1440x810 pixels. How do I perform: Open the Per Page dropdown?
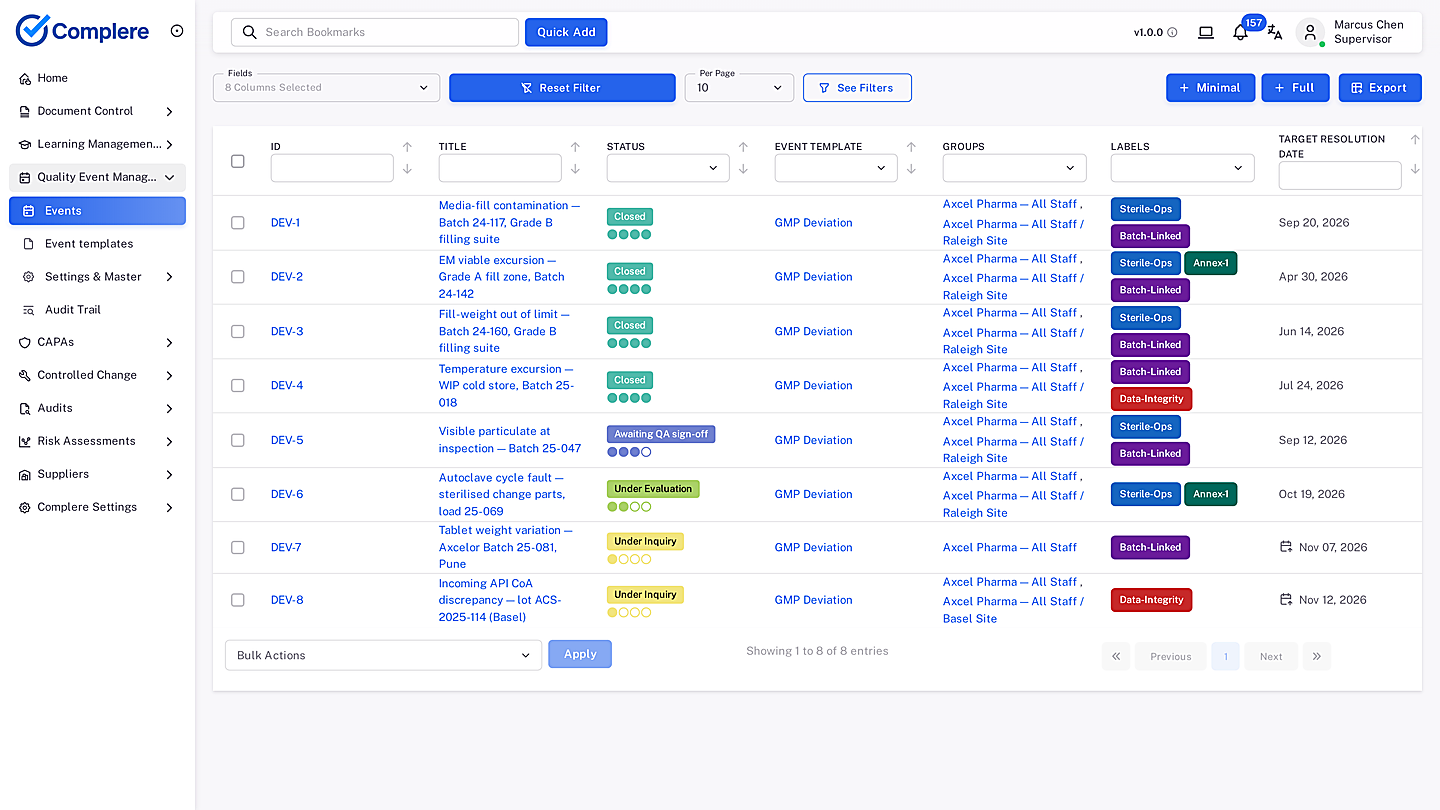pos(739,88)
